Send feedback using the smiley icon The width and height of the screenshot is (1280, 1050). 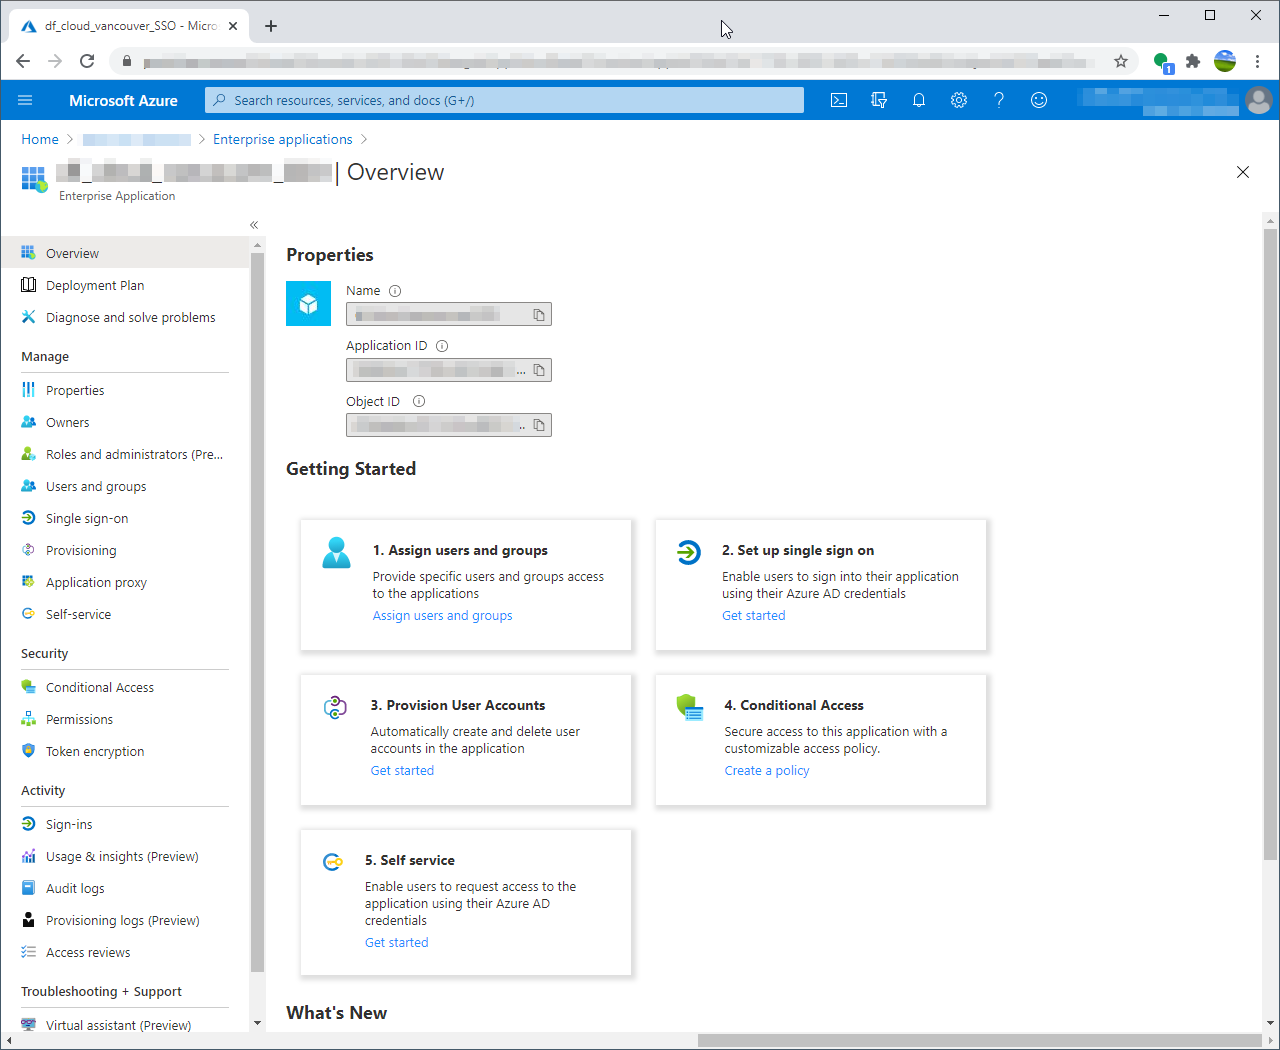click(1038, 99)
